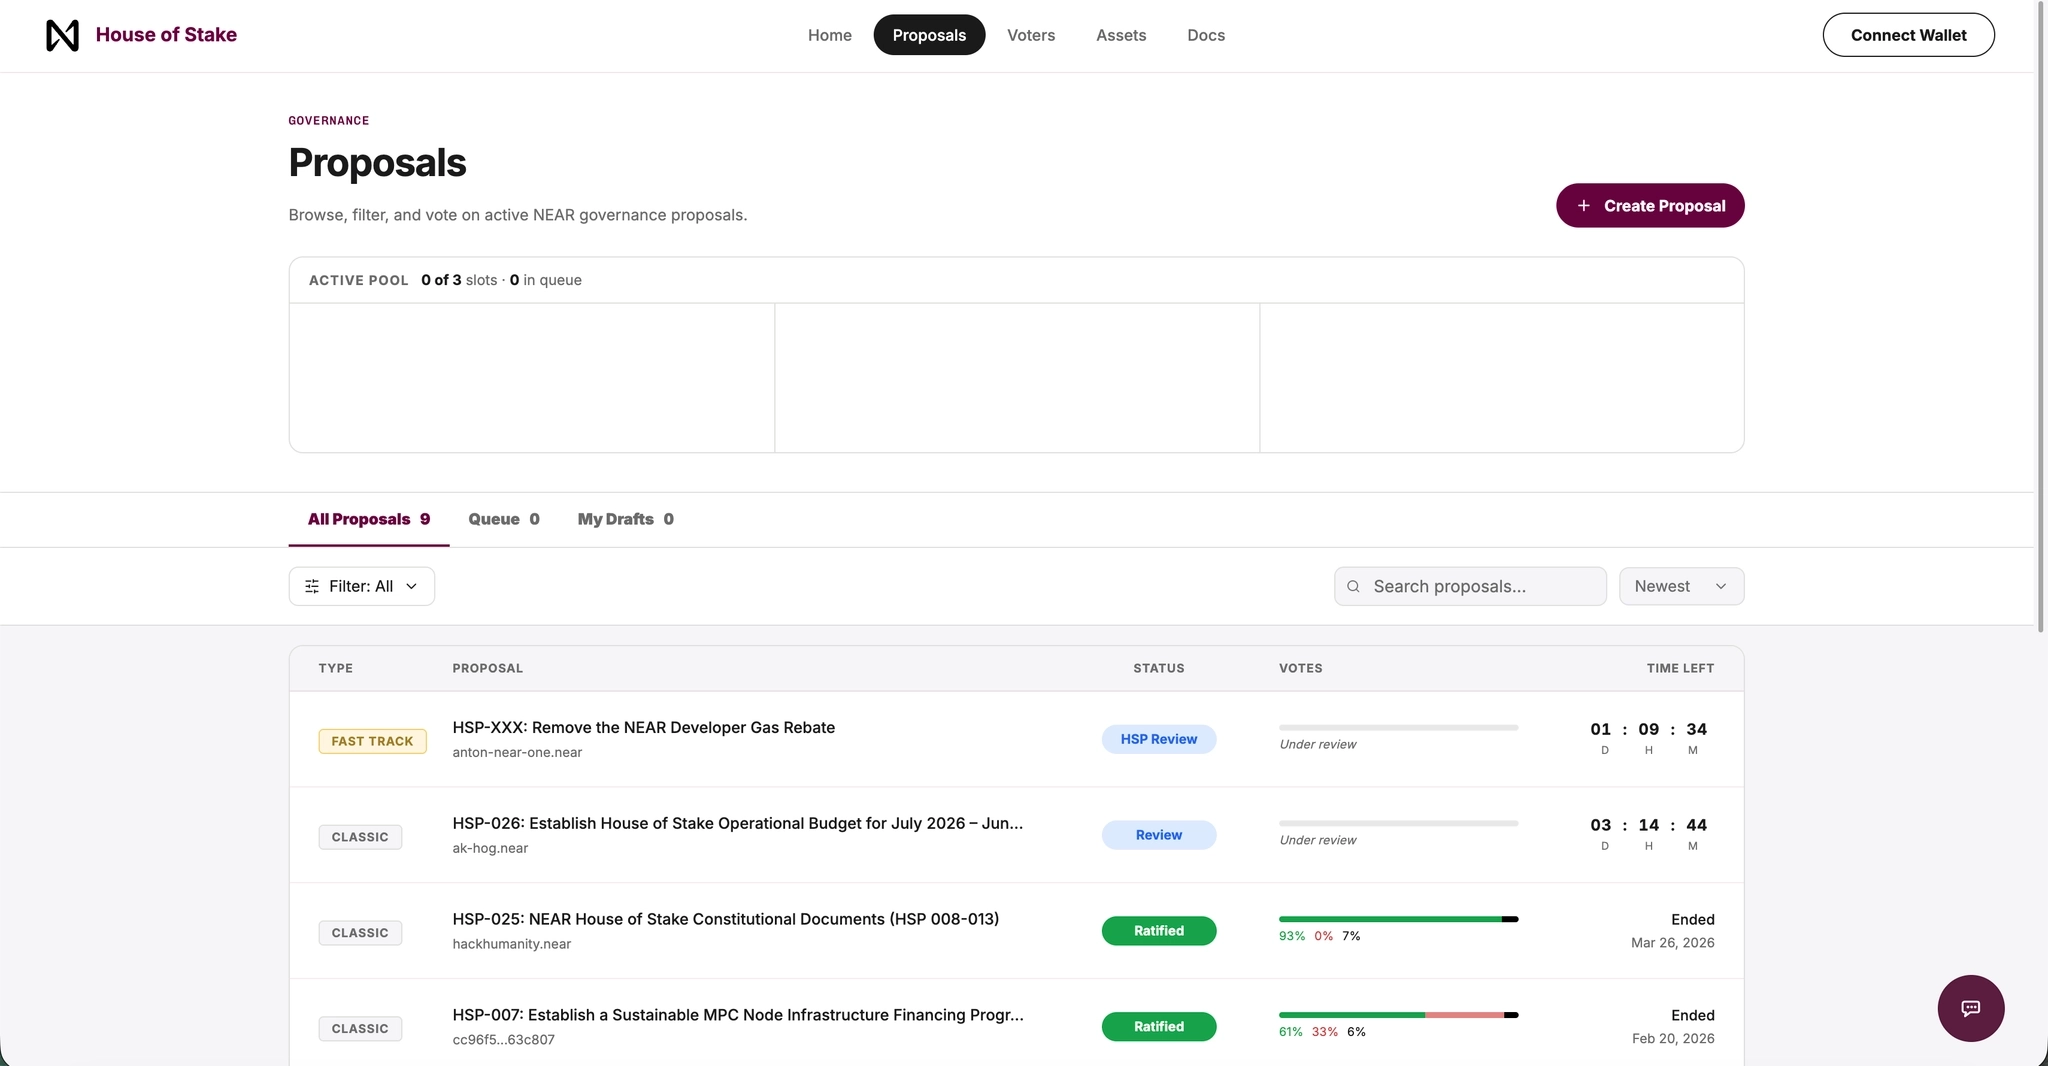Click author hackhumanity.near

tap(512, 945)
